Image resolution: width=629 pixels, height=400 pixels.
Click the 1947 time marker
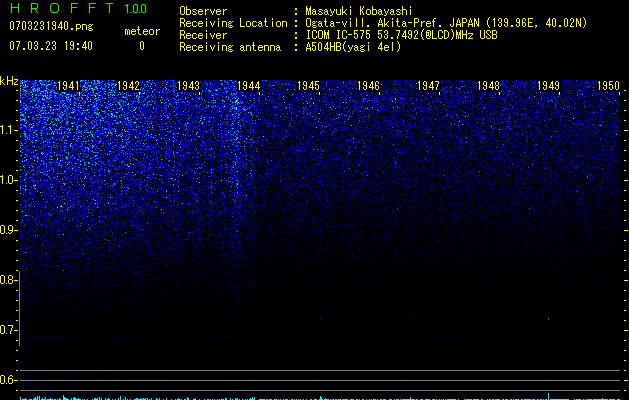[x=428, y=86]
